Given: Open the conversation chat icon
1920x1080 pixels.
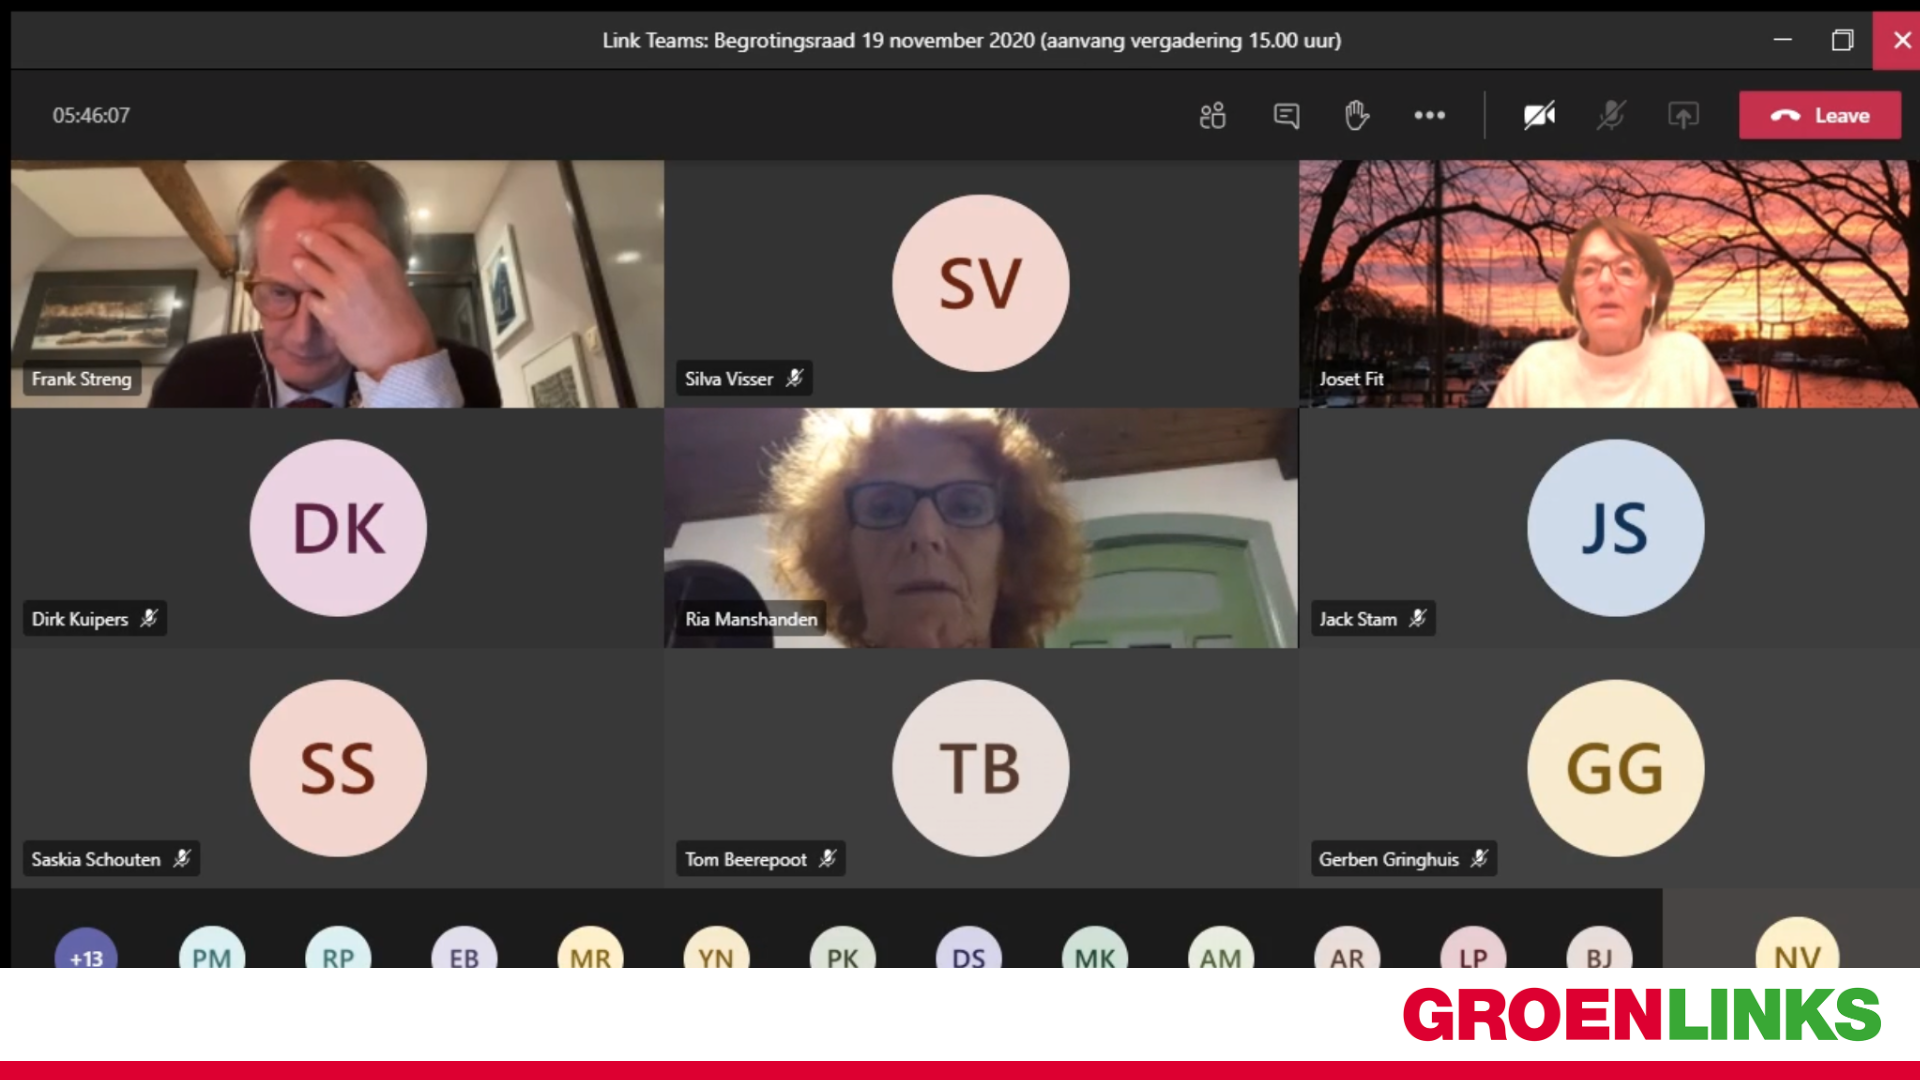Looking at the screenshot, I should point(1286,116).
